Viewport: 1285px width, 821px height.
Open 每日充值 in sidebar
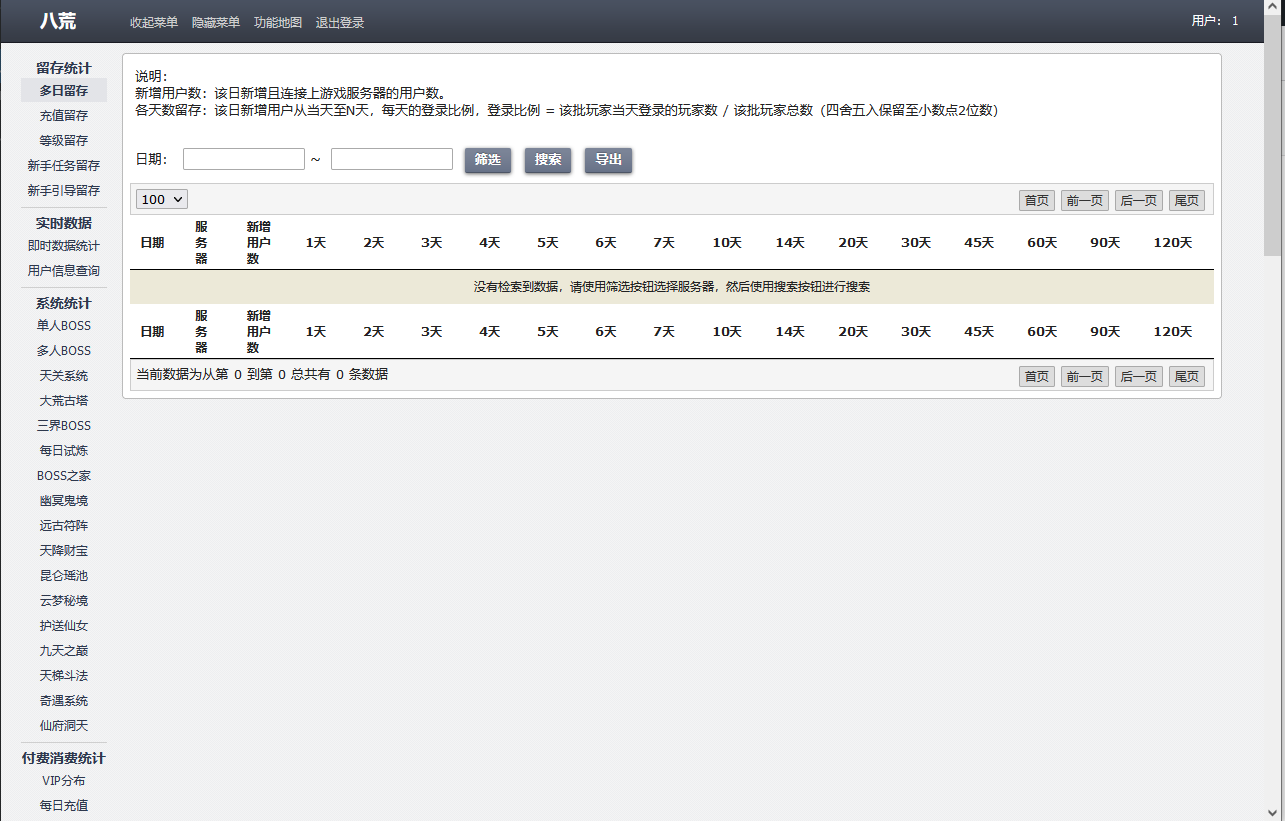64,805
